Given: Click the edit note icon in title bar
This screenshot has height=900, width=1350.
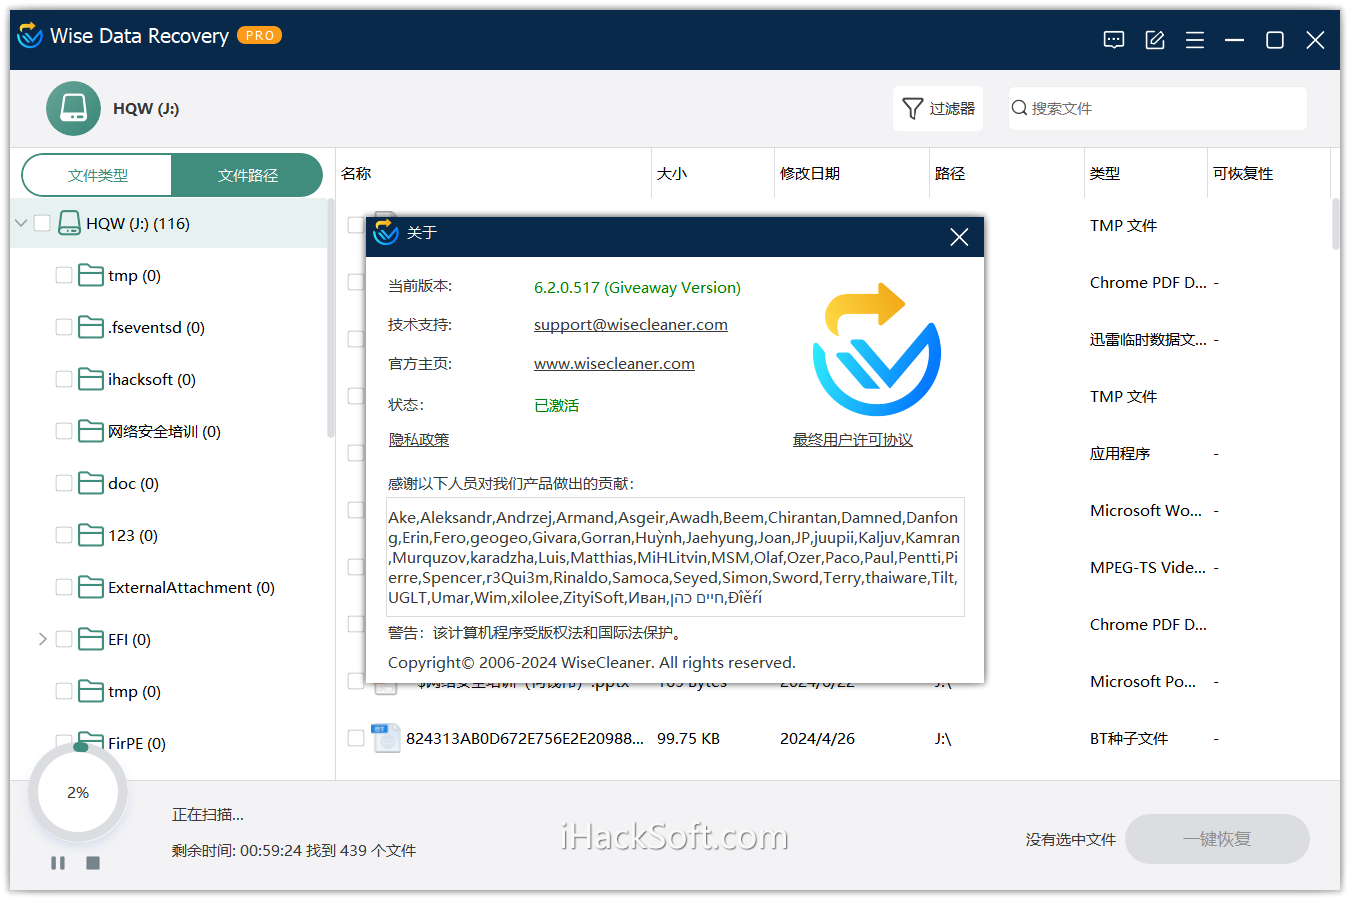Looking at the screenshot, I should pyautogui.click(x=1155, y=40).
